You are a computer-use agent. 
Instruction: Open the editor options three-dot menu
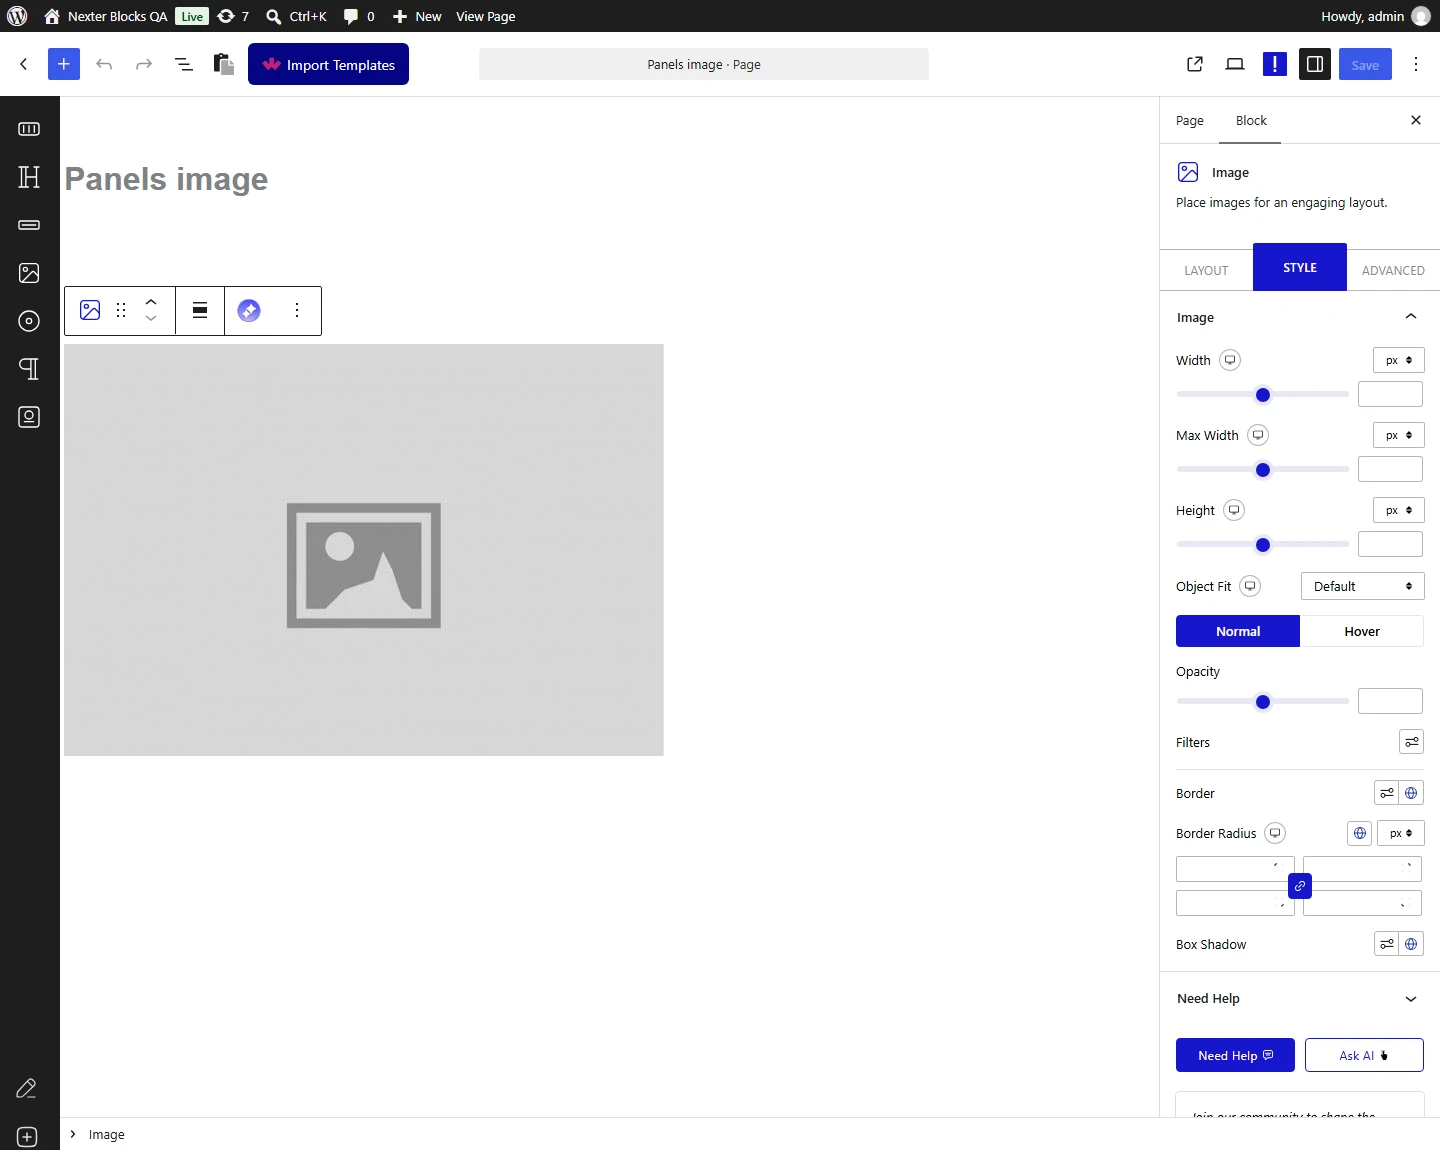pos(1416,64)
